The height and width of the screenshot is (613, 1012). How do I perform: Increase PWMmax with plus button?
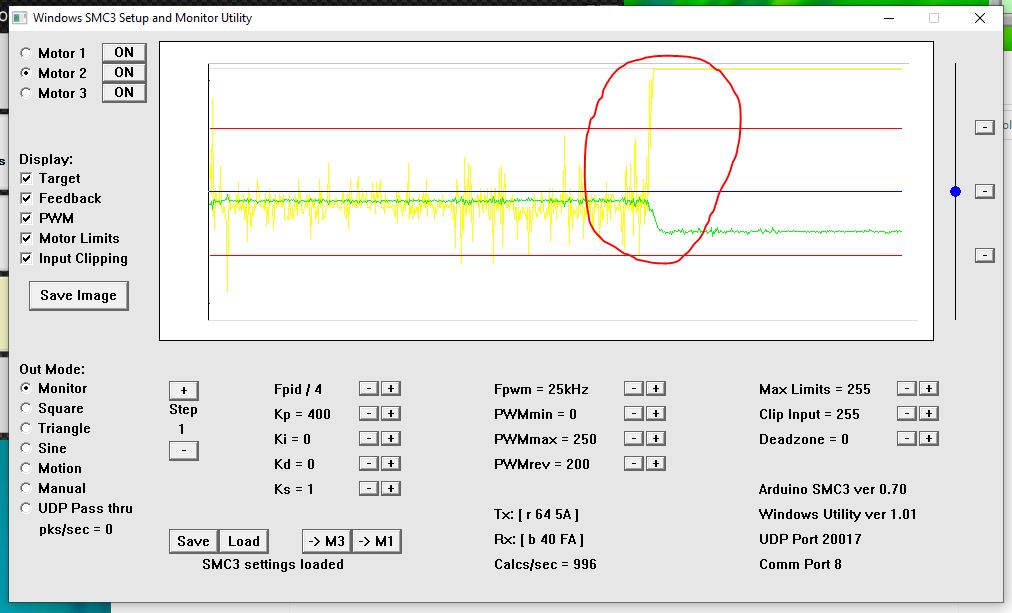point(655,438)
